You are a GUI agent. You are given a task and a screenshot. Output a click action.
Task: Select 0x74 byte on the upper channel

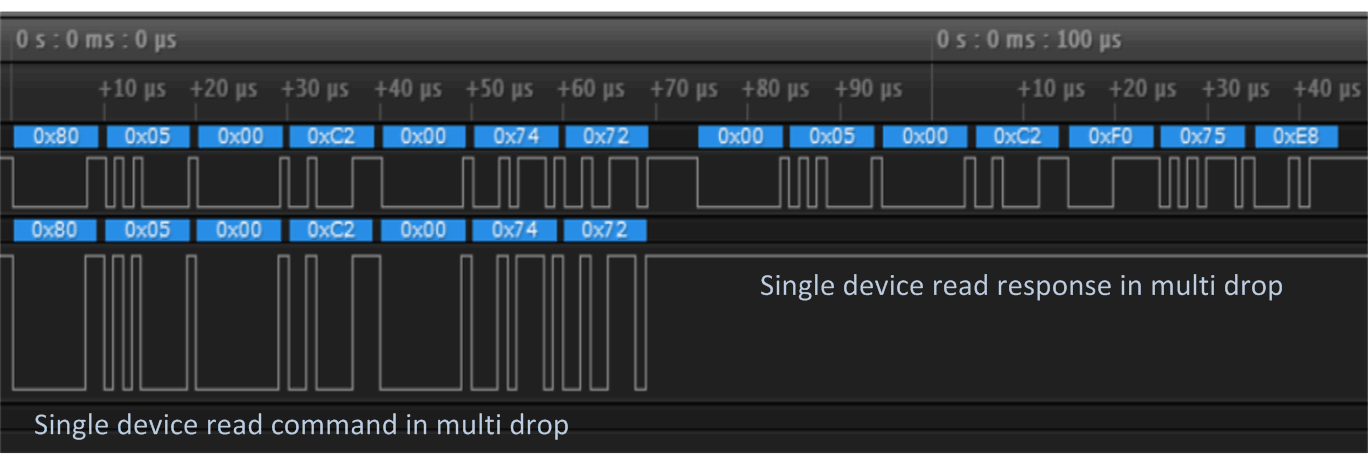515,137
